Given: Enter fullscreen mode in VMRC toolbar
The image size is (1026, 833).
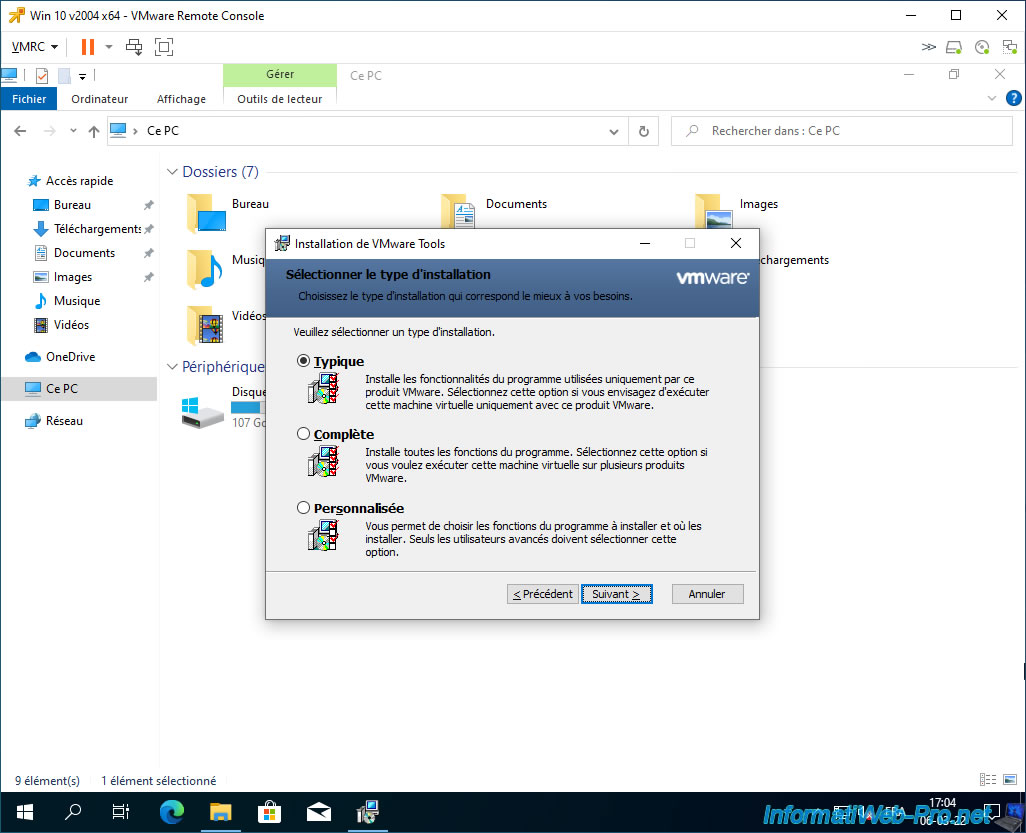Looking at the screenshot, I should coord(164,47).
